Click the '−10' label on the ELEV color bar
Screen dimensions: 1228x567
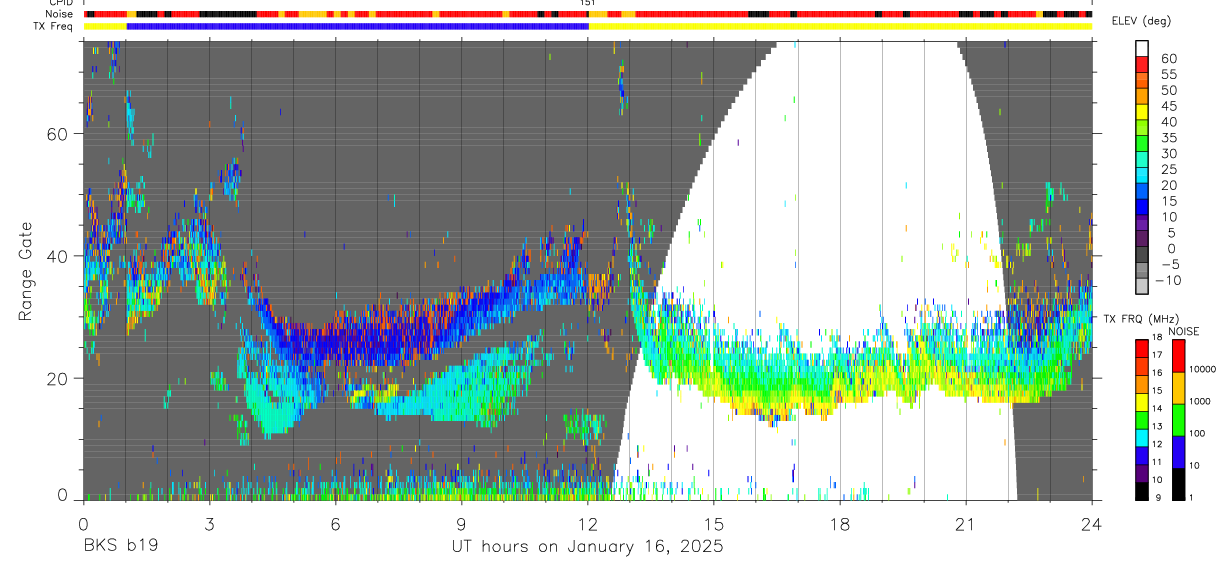(1167, 280)
